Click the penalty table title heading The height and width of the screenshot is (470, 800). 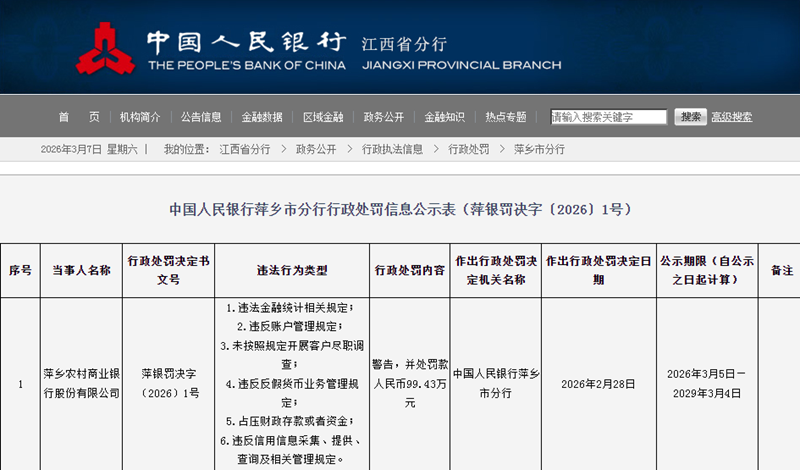coord(400,210)
